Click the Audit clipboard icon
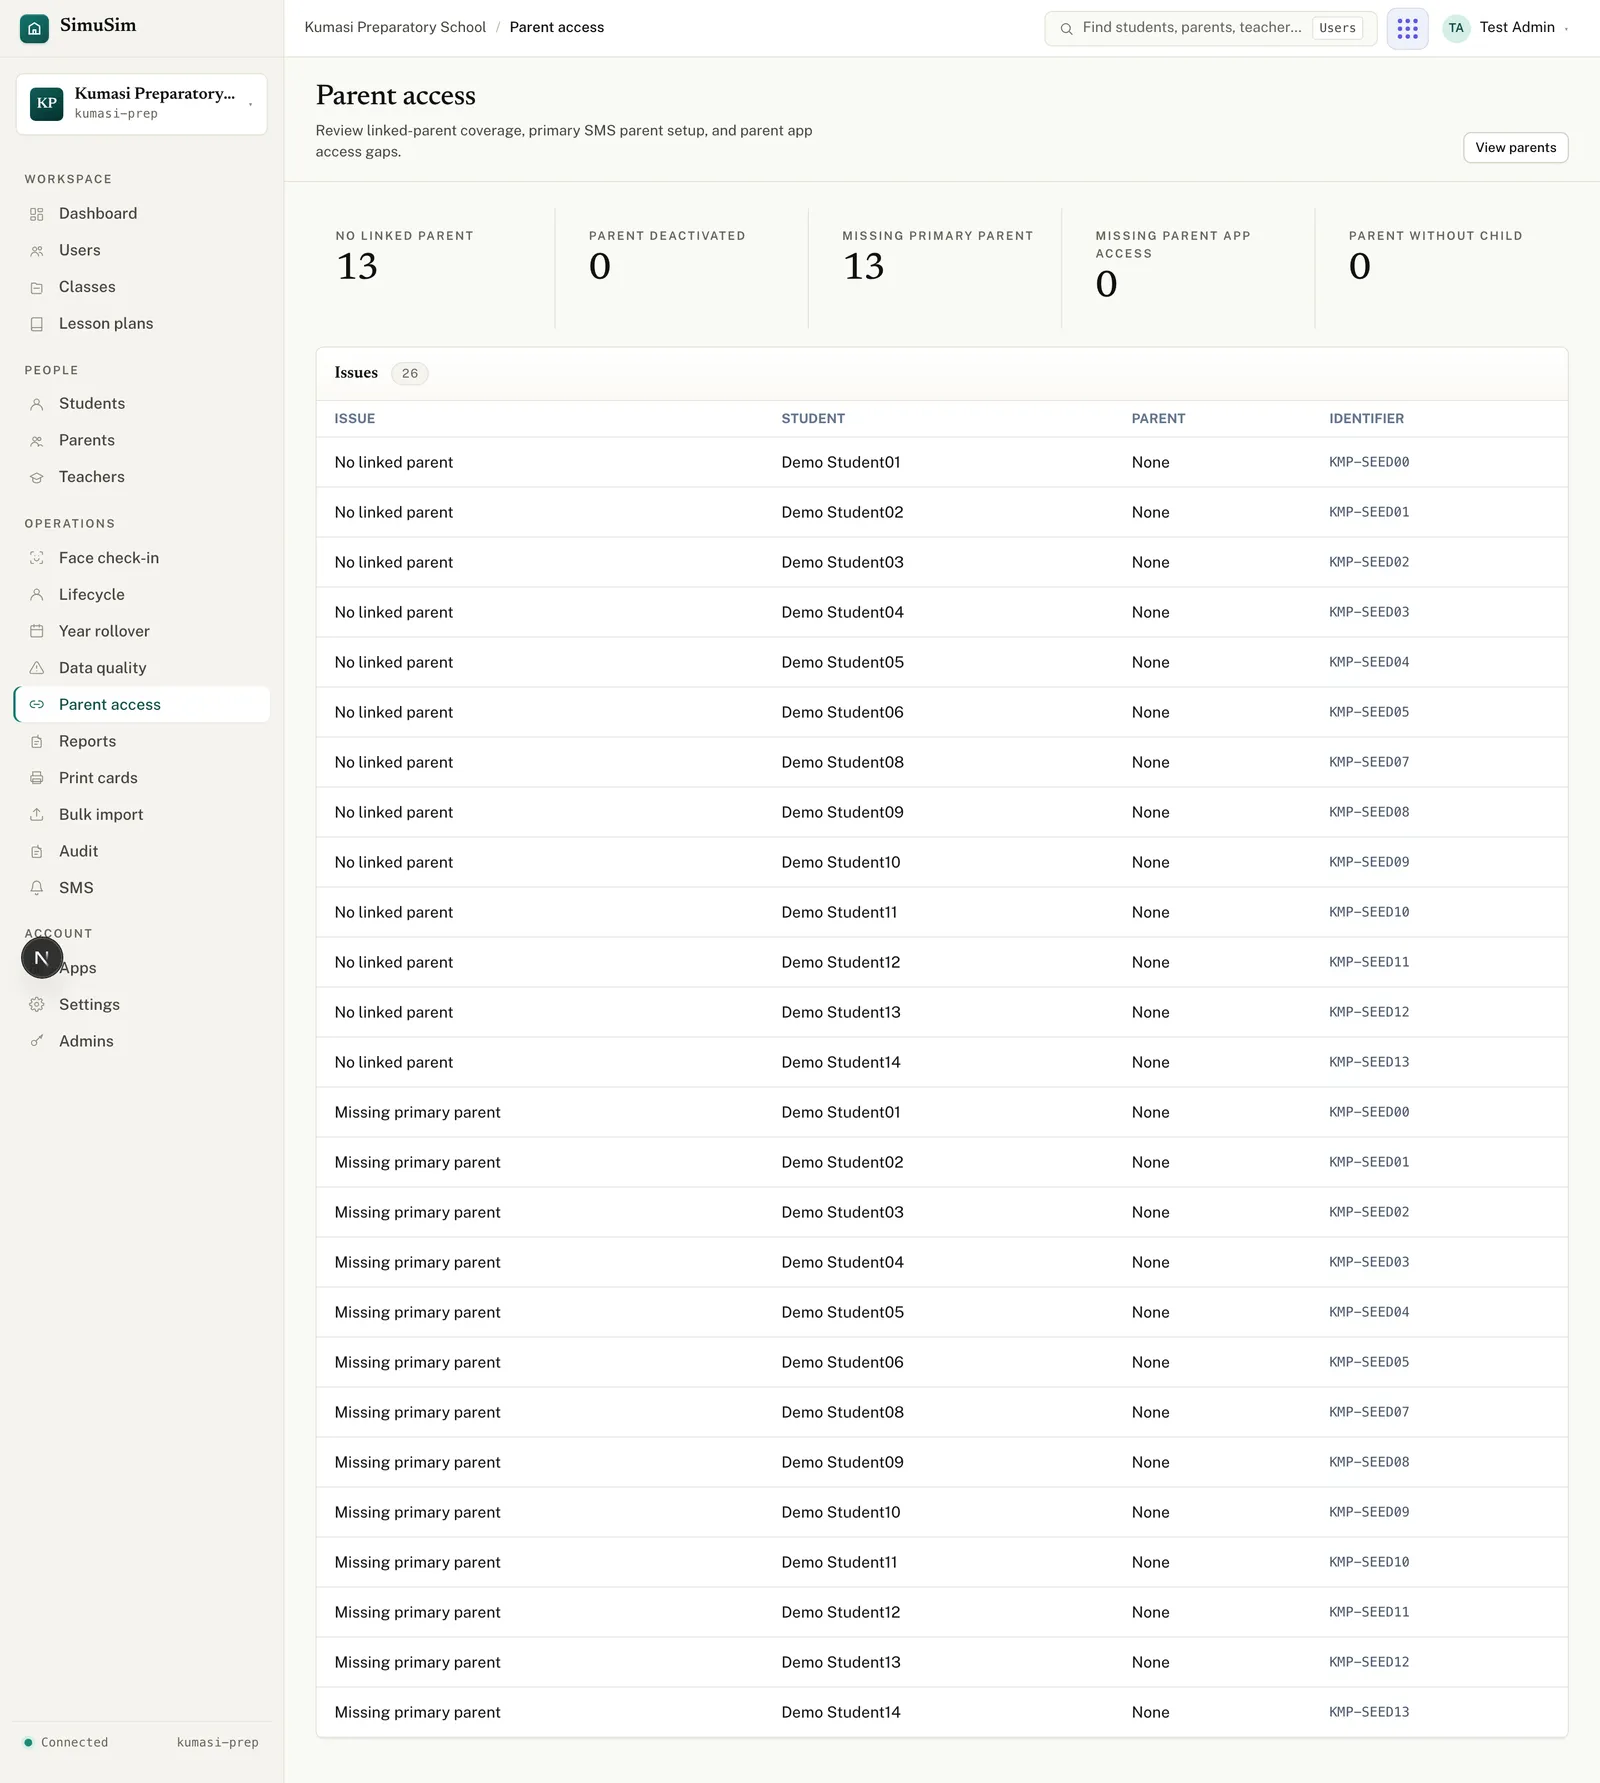The width and height of the screenshot is (1600, 1783). [x=37, y=852]
